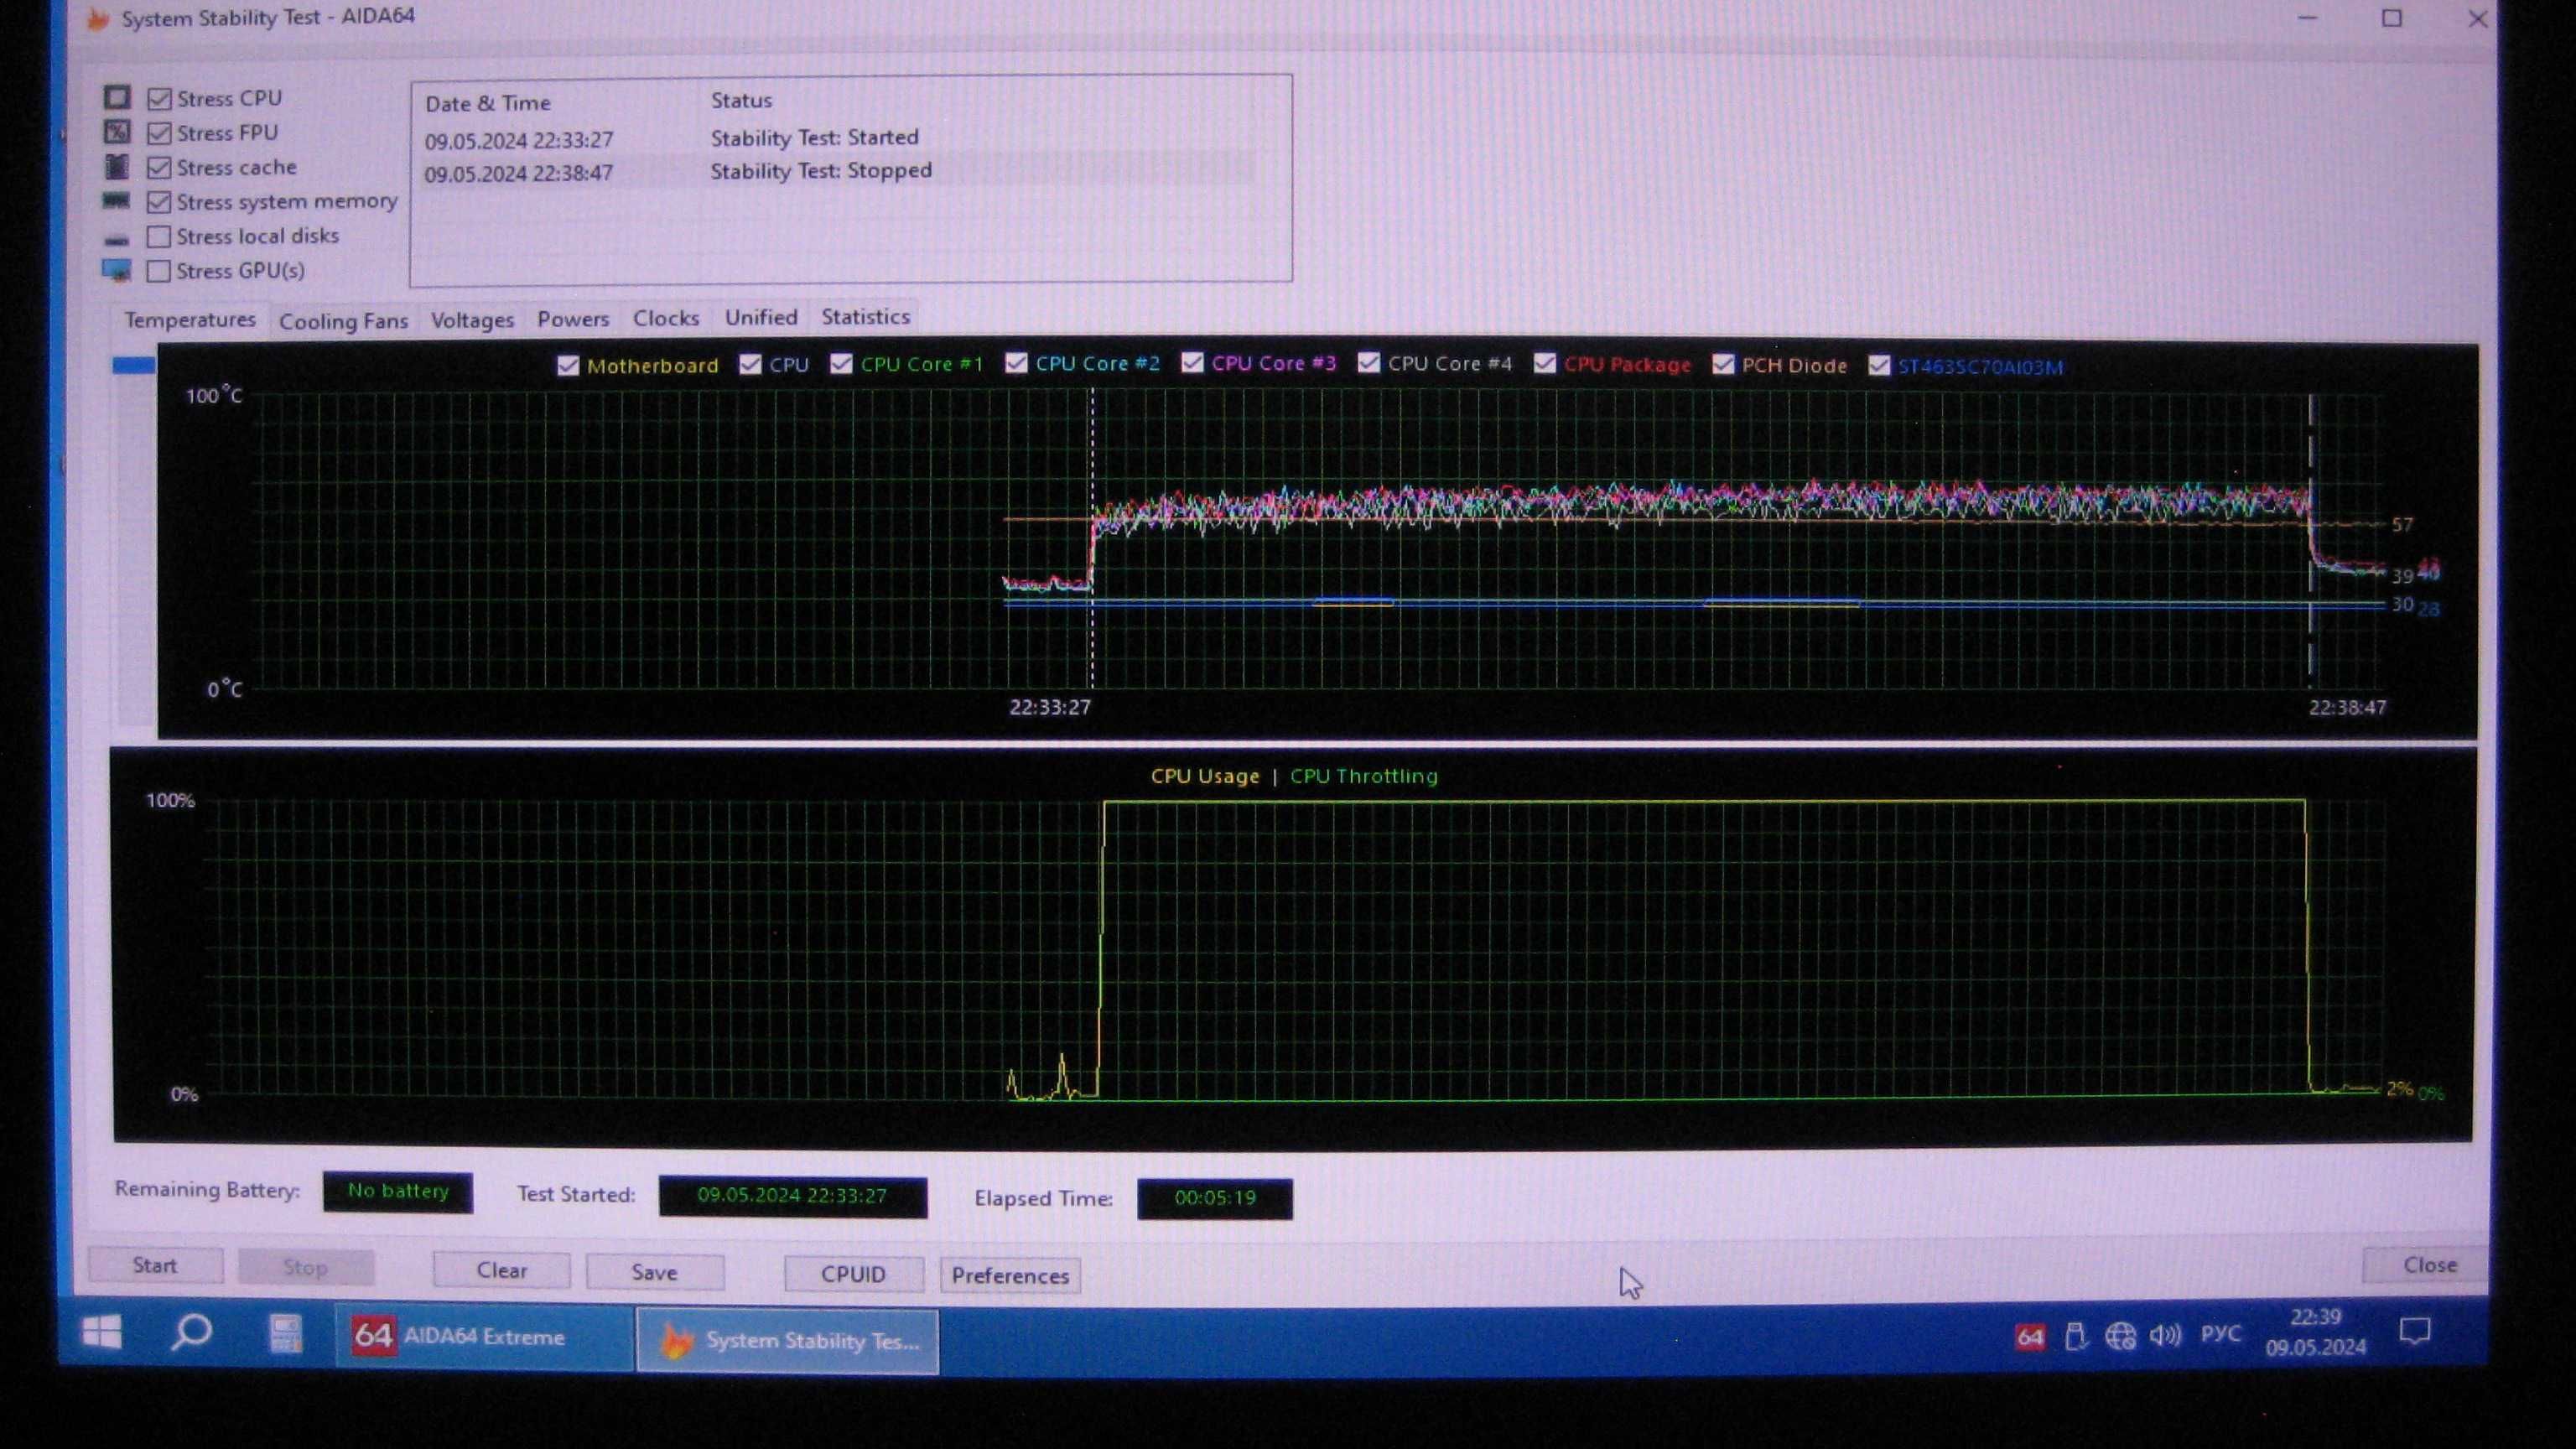Uncheck Stress CPU
Viewport: 2576px width, 1449px height.
click(159, 98)
